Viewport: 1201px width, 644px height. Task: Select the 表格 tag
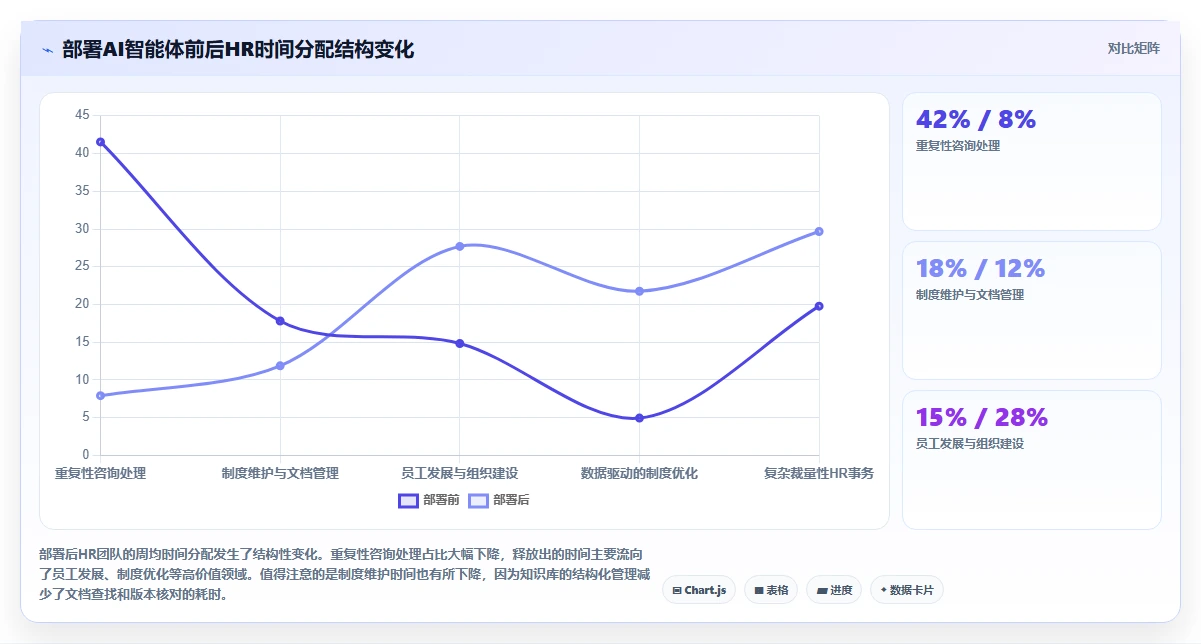point(772,590)
